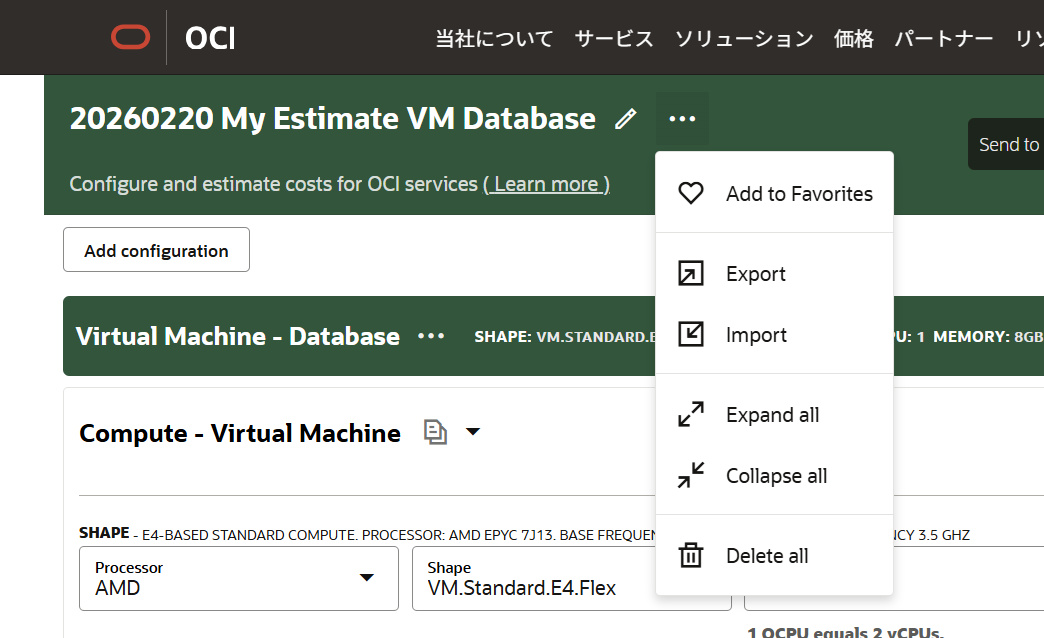Click the Collapse all arrows icon
Screen dimensions: 1044x638
point(690,475)
